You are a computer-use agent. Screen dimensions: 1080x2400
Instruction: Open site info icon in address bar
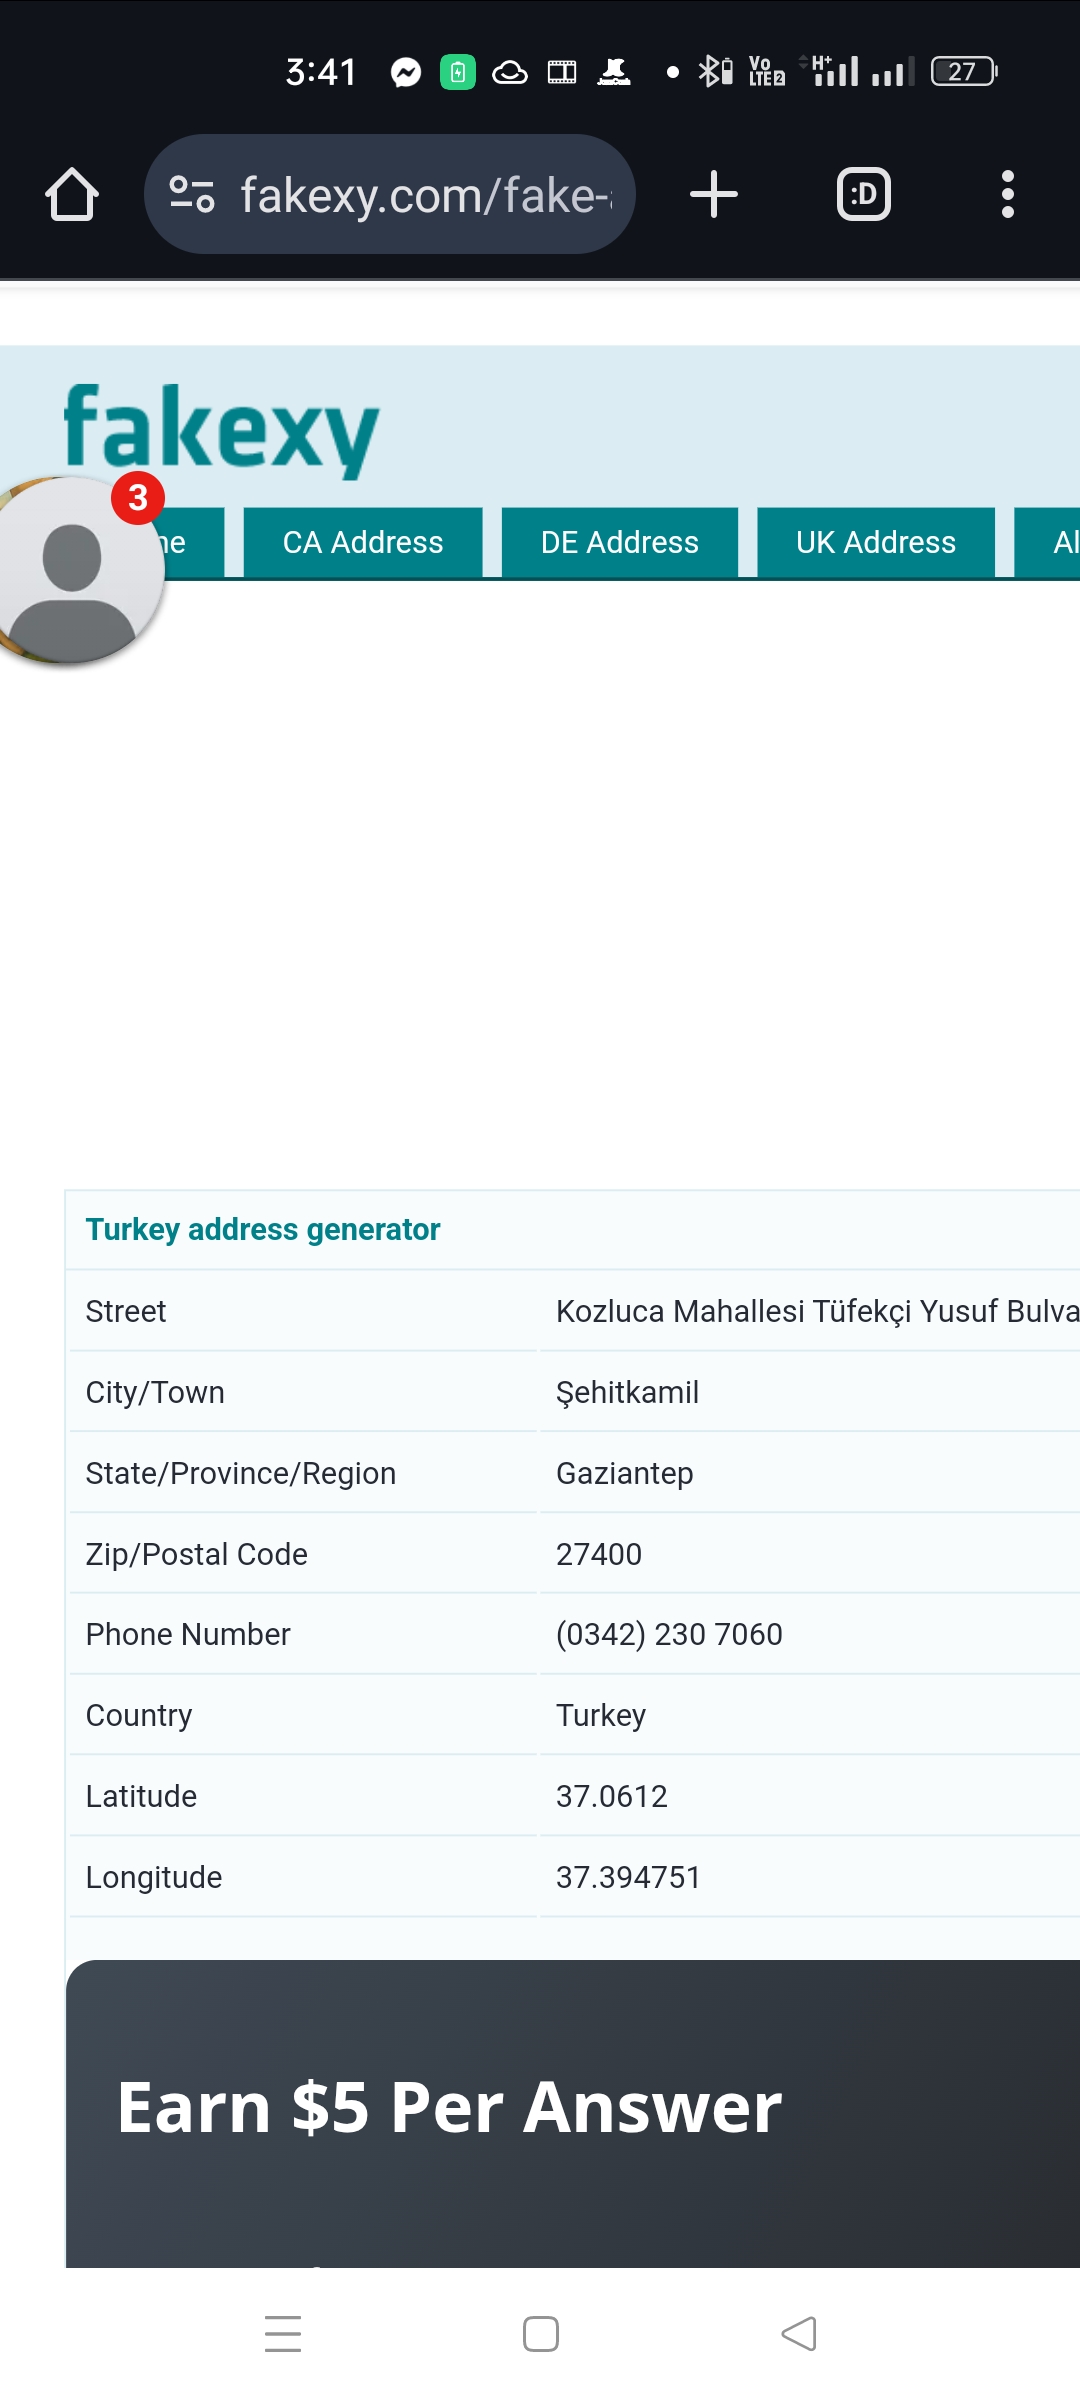click(192, 194)
